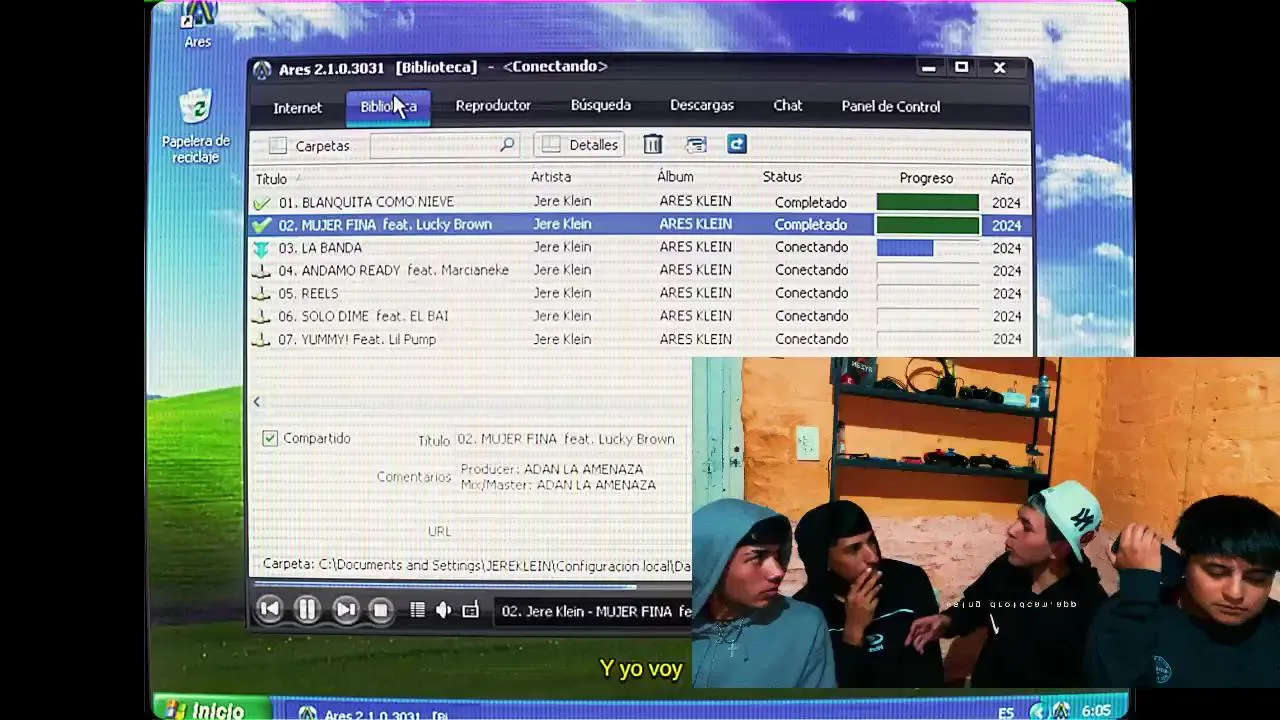Click the progress bar of MUJER FINA

coord(928,225)
